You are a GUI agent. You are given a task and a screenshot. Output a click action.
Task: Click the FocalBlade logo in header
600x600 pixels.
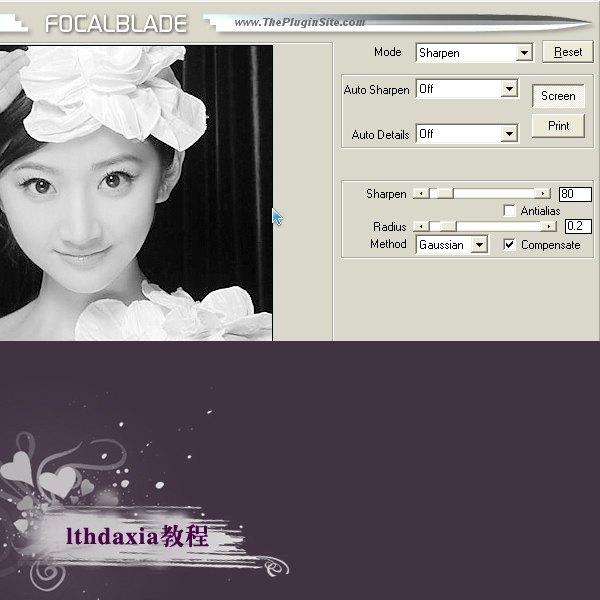[x=116, y=22]
